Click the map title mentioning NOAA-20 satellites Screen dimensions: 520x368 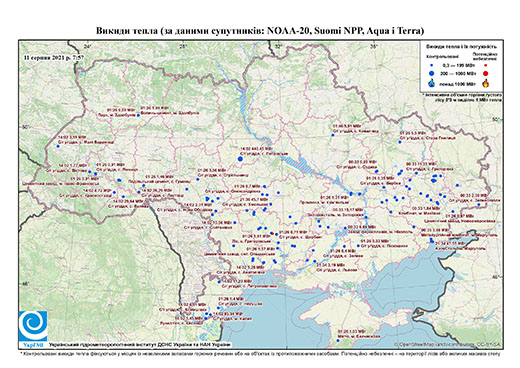coord(260,31)
